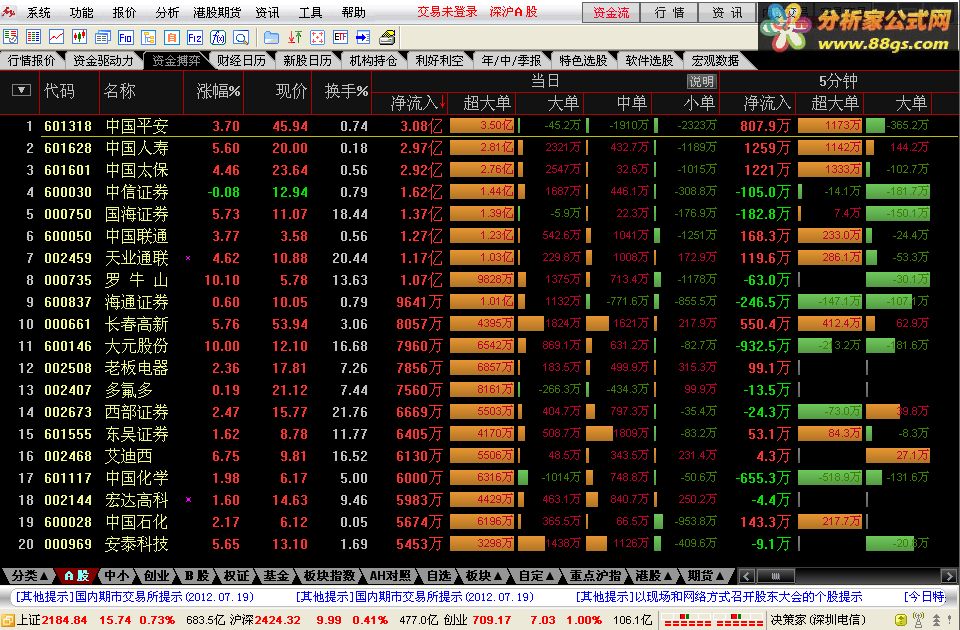Open the 分析 menu
Image resolution: width=960 pixels, height=630 pixels.
point(167,12)
